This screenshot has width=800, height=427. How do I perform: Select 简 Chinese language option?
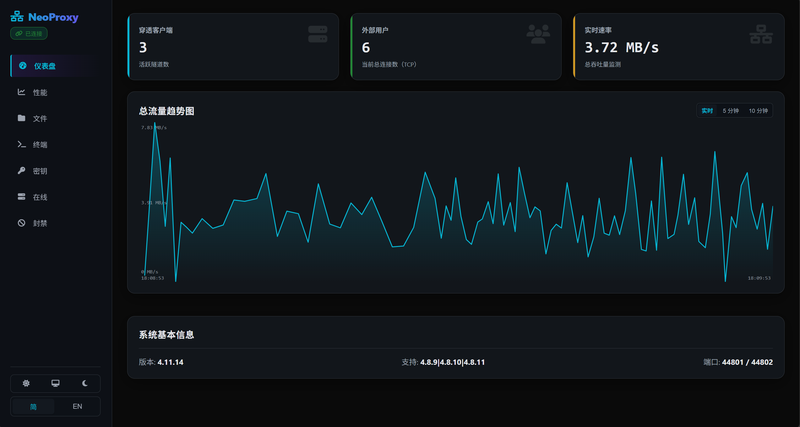pos(33,407)
